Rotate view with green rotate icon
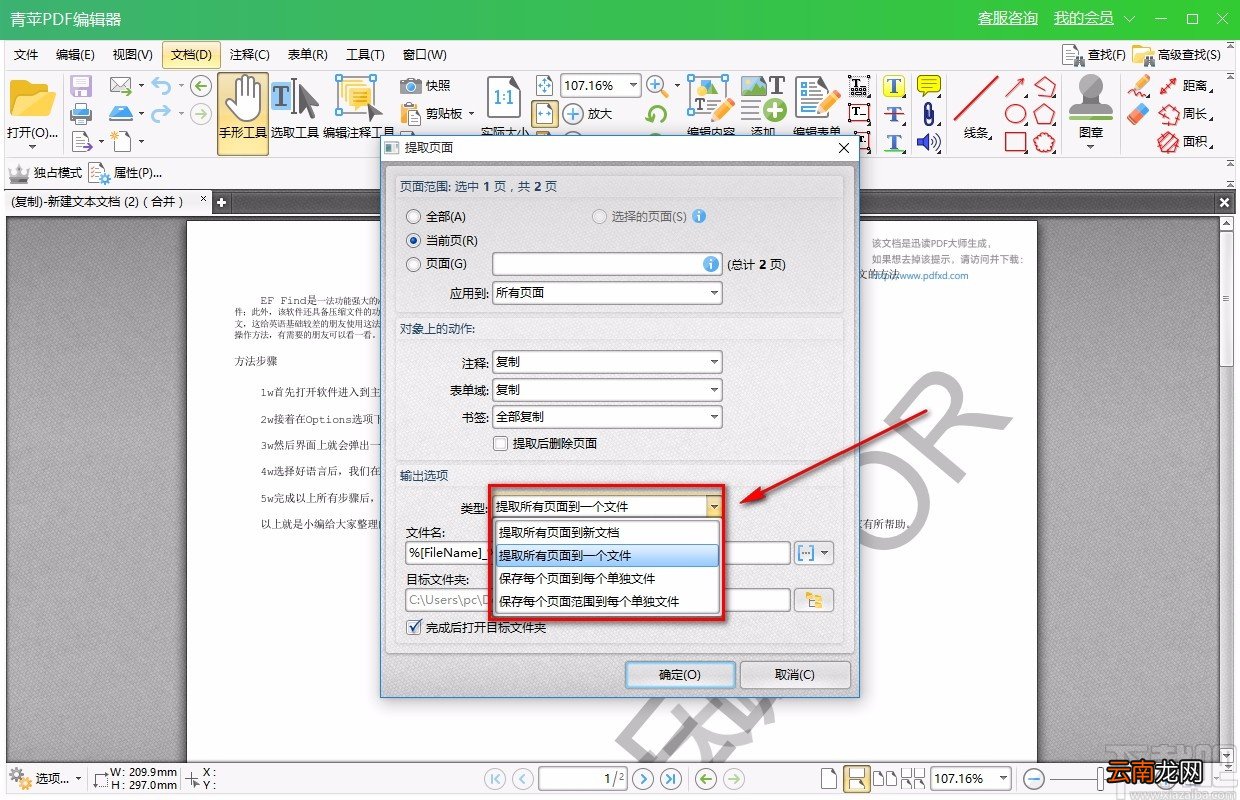Screen dimensions: 1240x800 click(657, 115)
